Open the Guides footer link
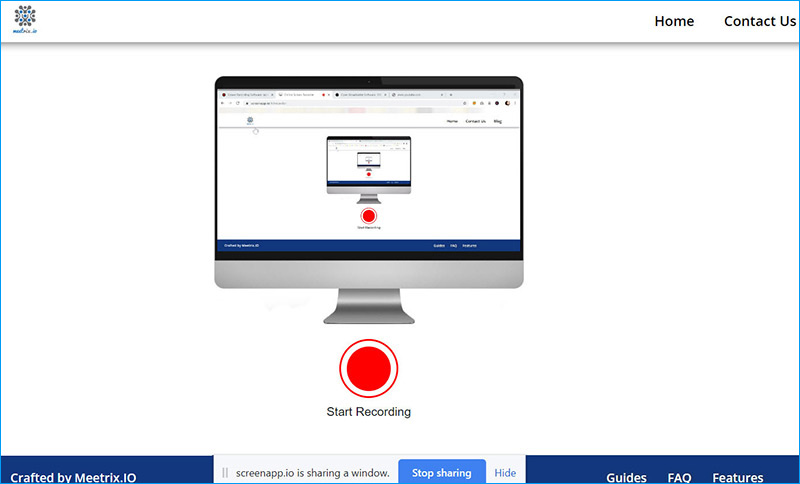The image size is (800, 484). point(627,478)
